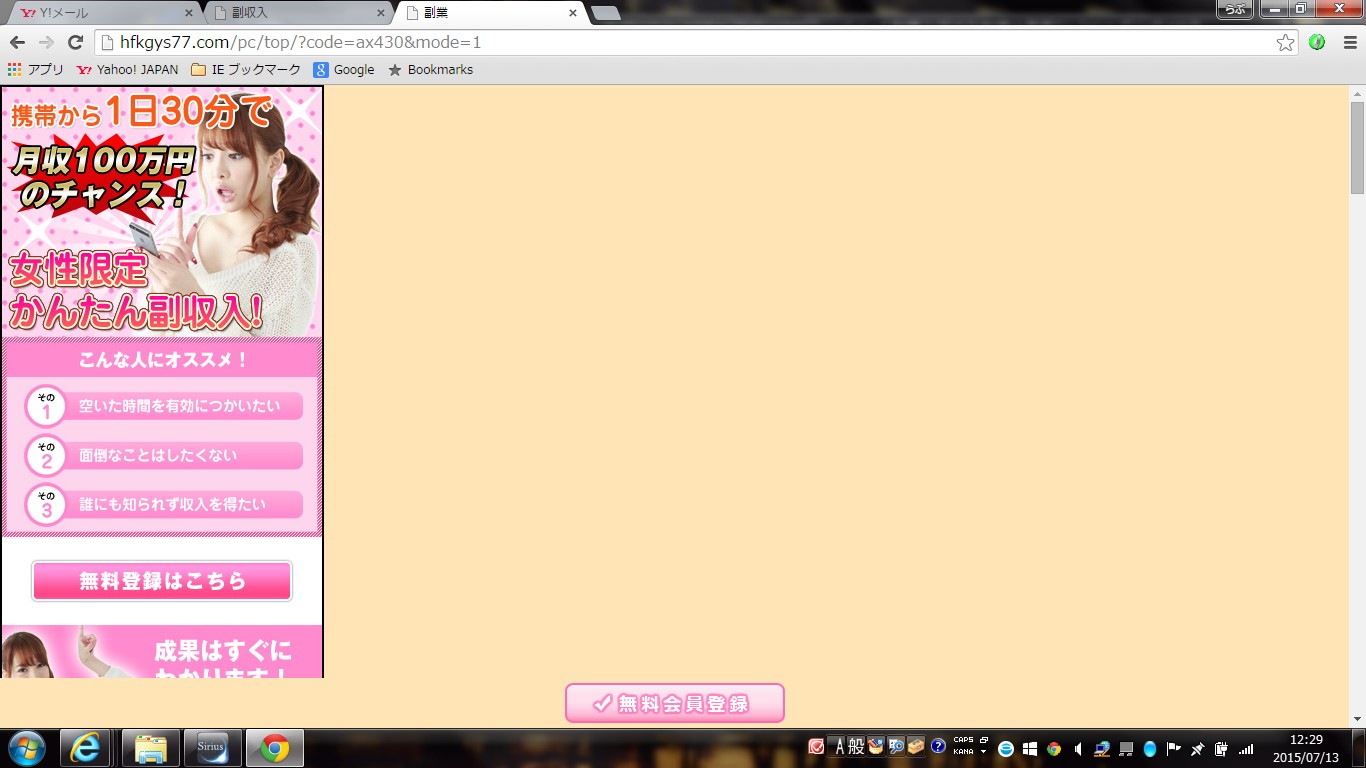The width and height of the screenshot is (1366, 768).
Task: Reload the current page
Action: pyautogui.click(x=74, y=42)
